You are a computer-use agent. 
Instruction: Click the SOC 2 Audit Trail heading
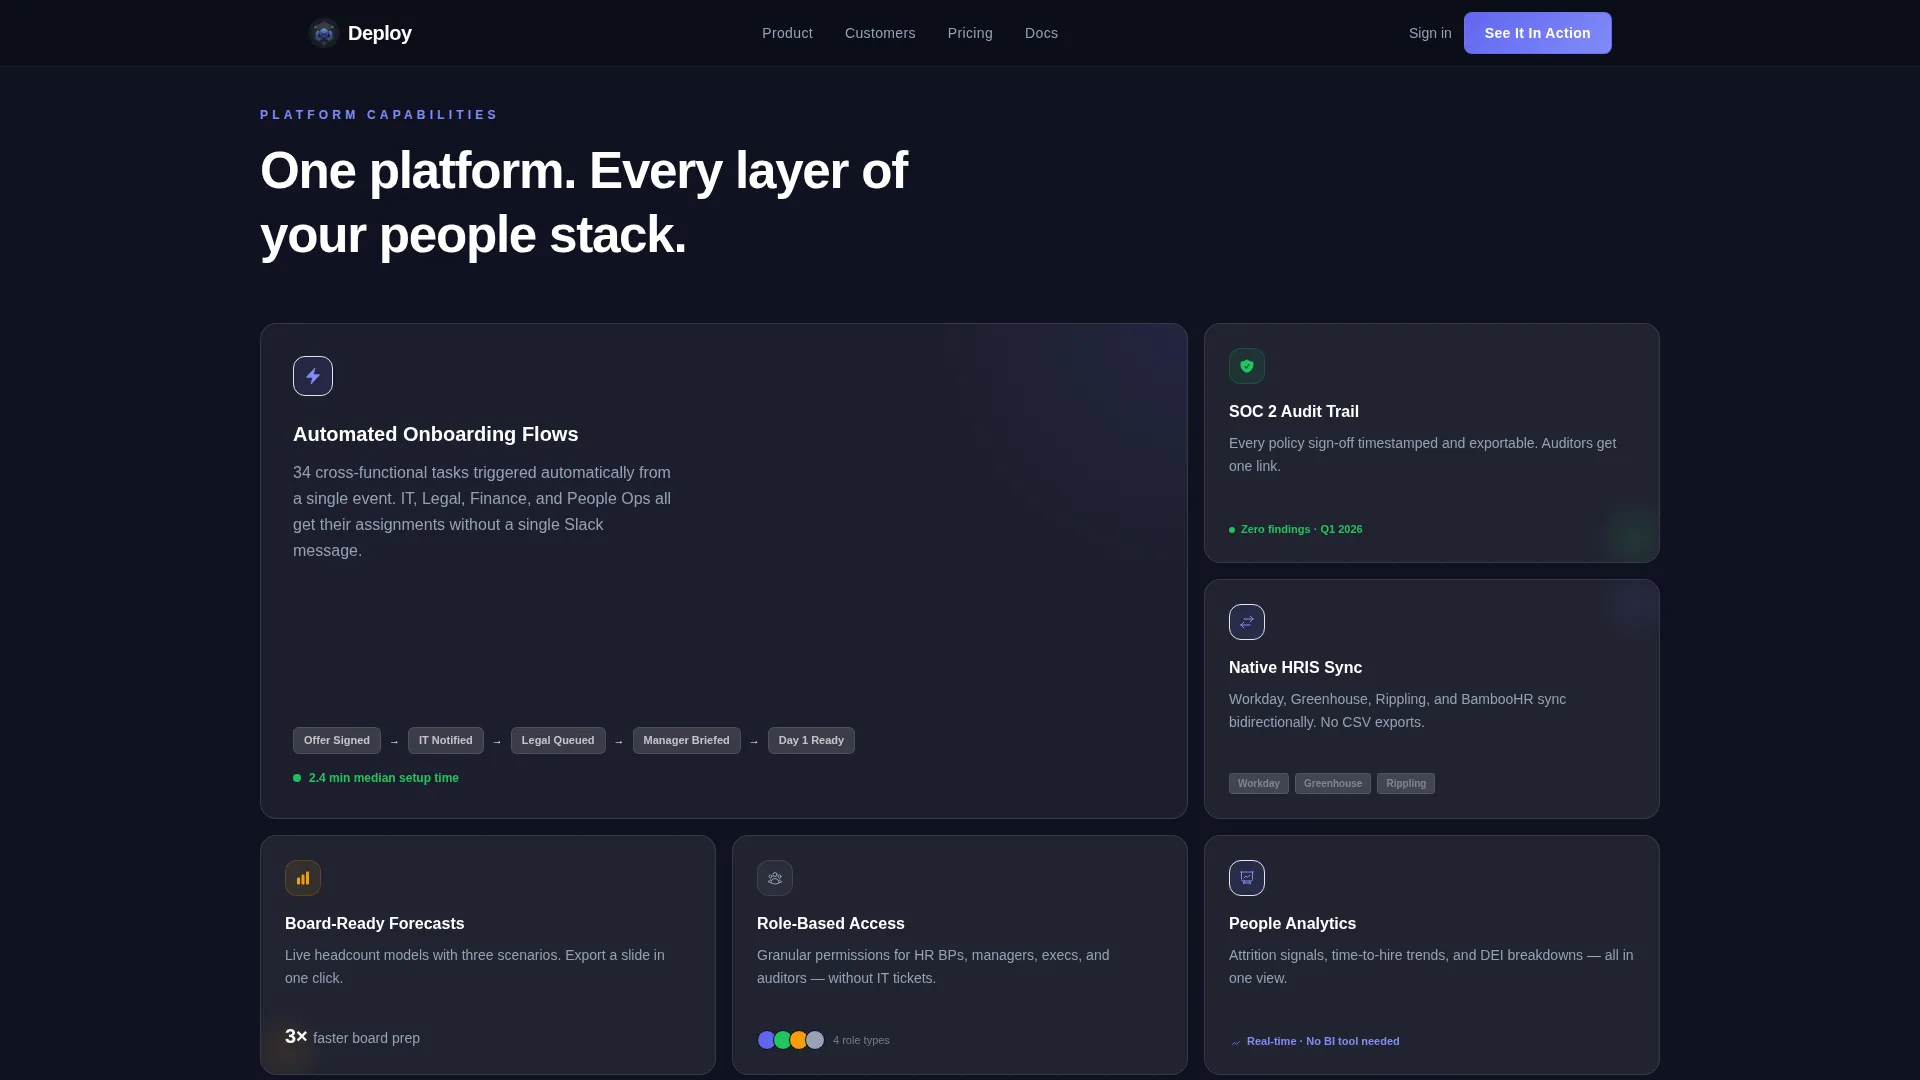(1294, 411)
